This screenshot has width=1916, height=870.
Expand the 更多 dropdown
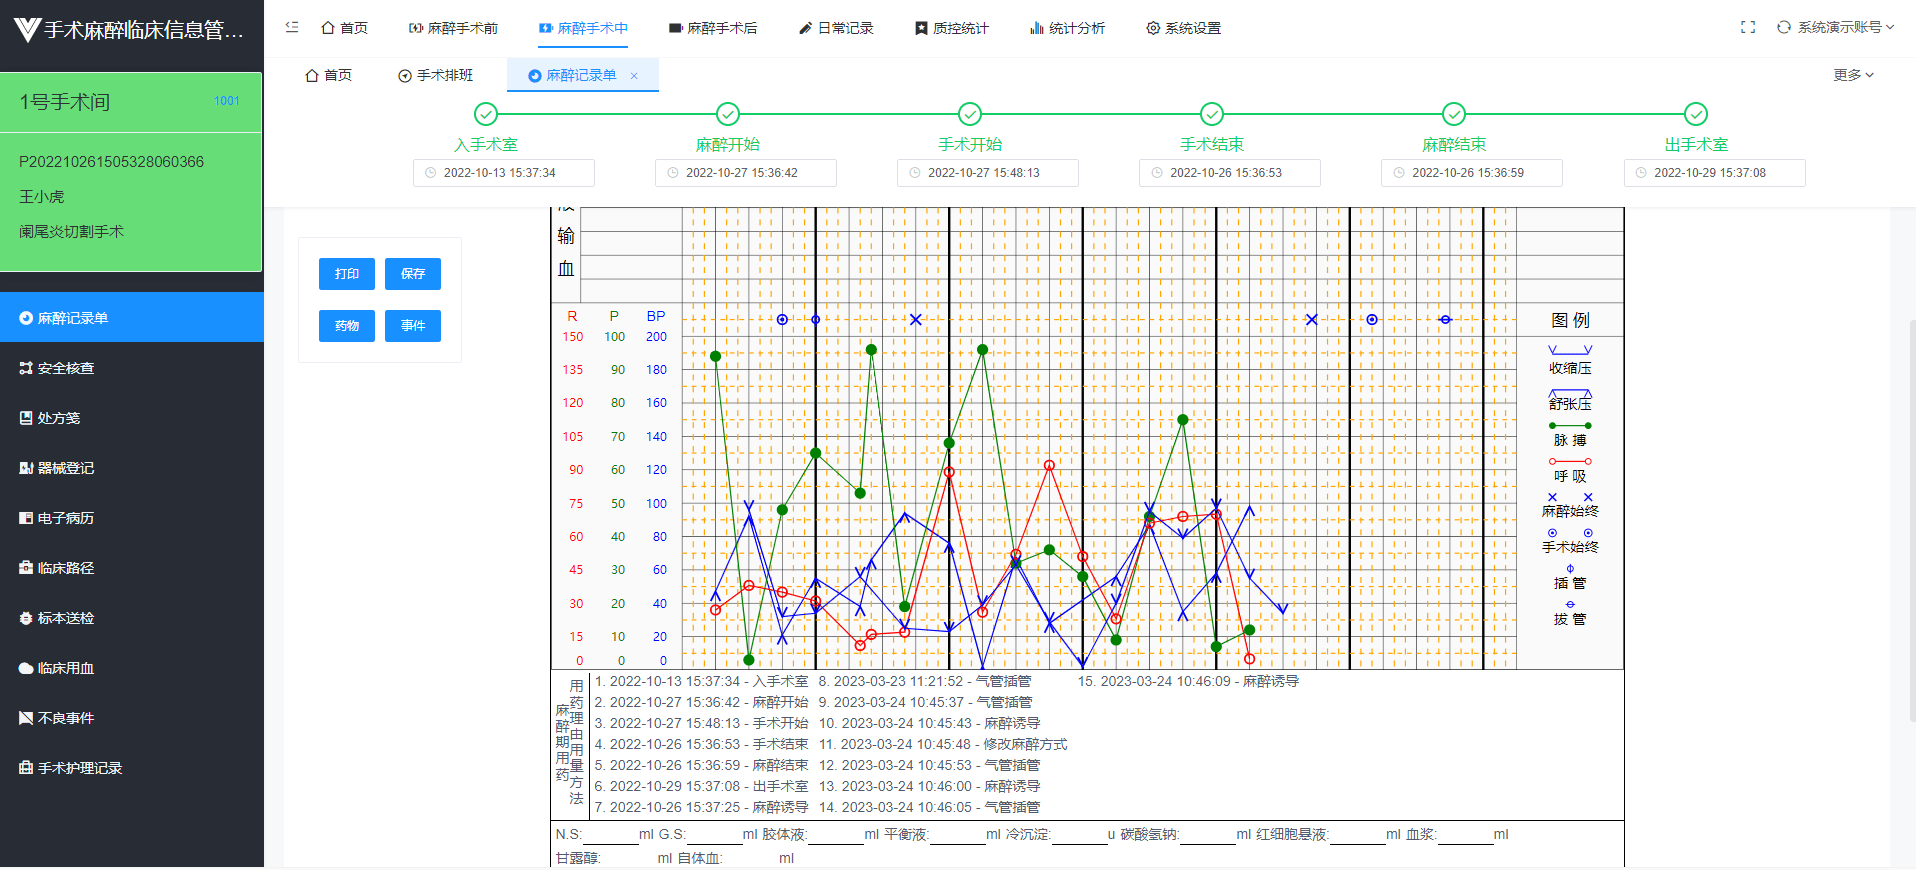[1853, 75]
